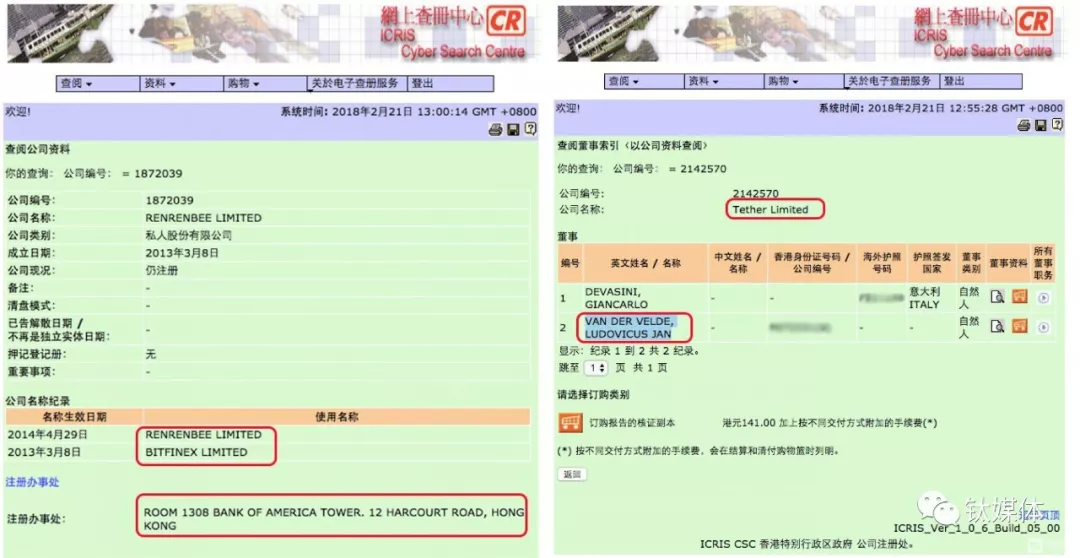Click cart icon beside 订购报告的核证副本

[570, 423]
